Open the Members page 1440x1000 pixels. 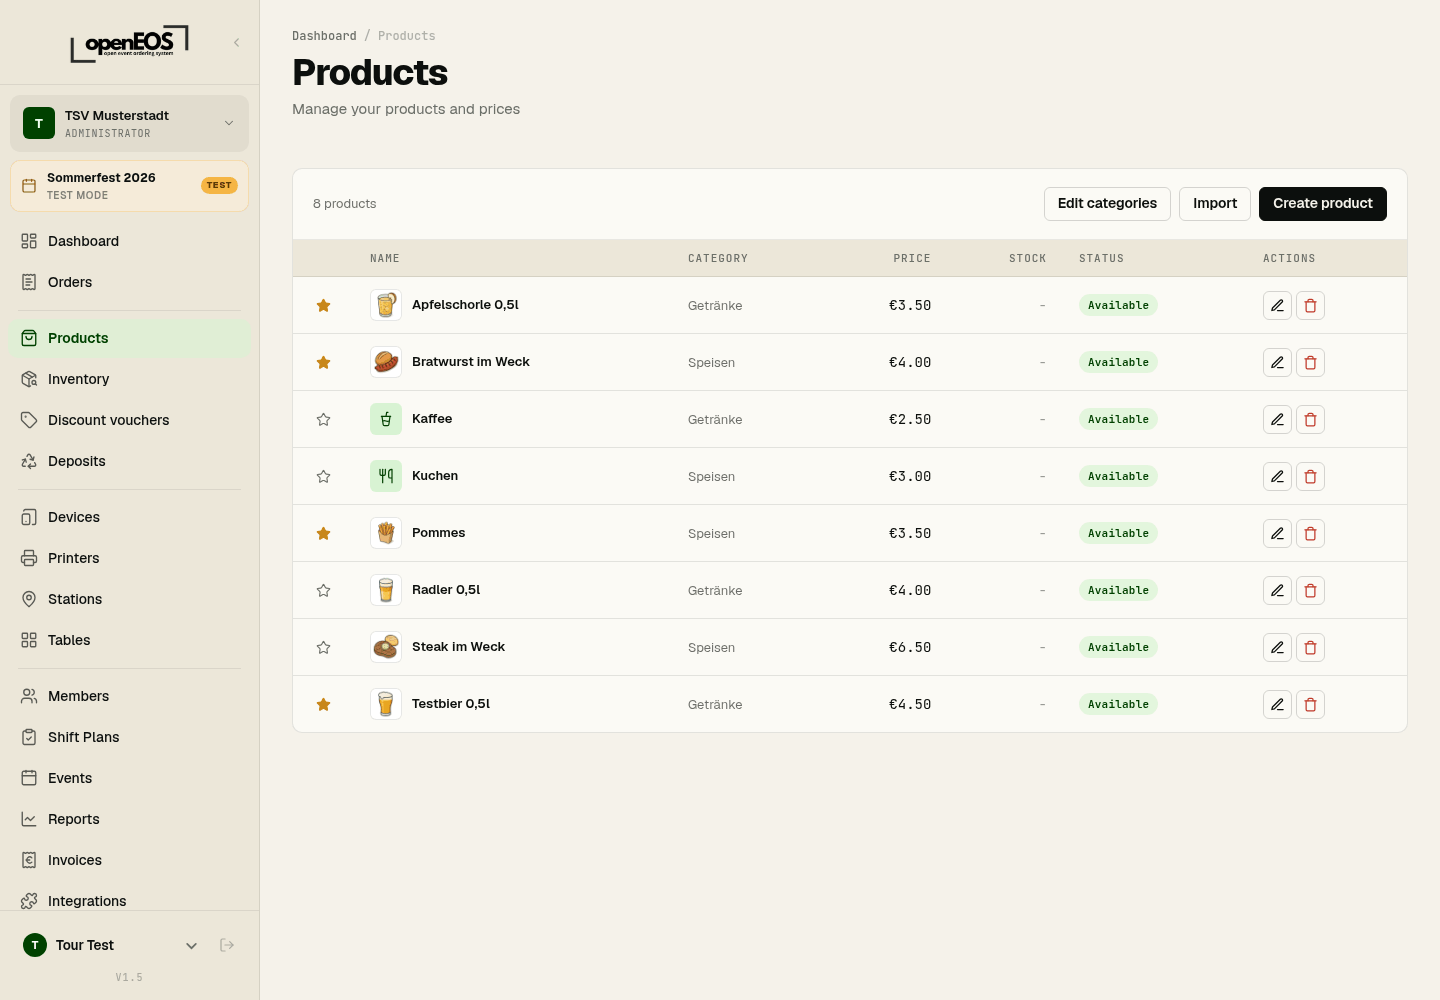coord(129,696)
